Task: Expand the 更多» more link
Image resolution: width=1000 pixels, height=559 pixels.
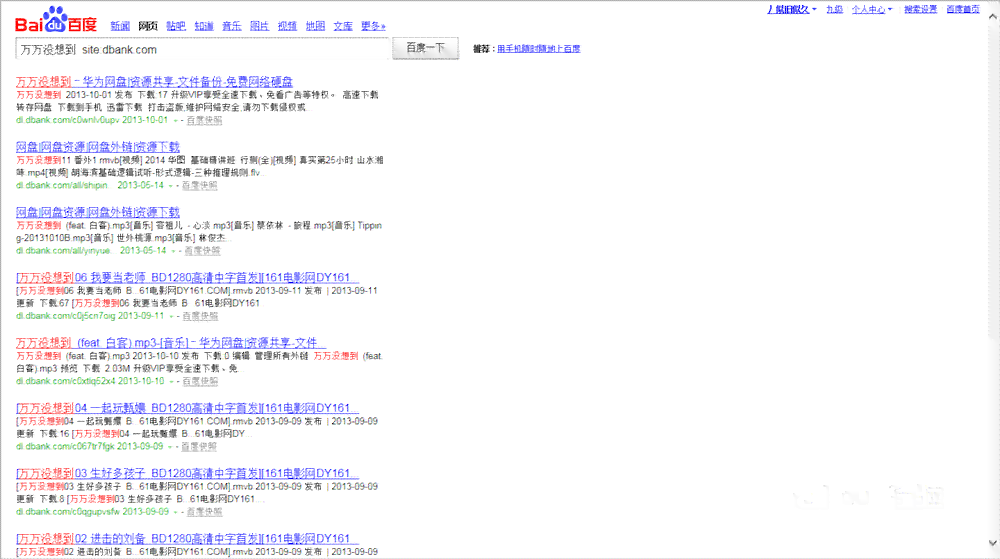Action: [373, 26]
